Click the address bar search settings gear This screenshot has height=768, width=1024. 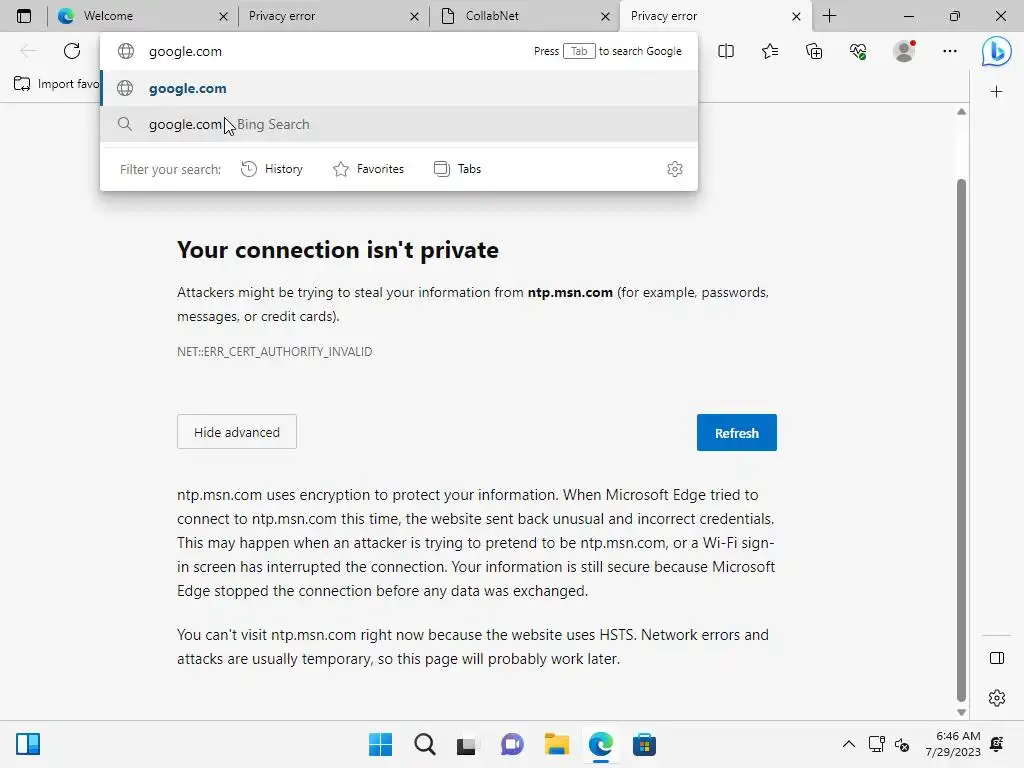[x=675, y=169]
